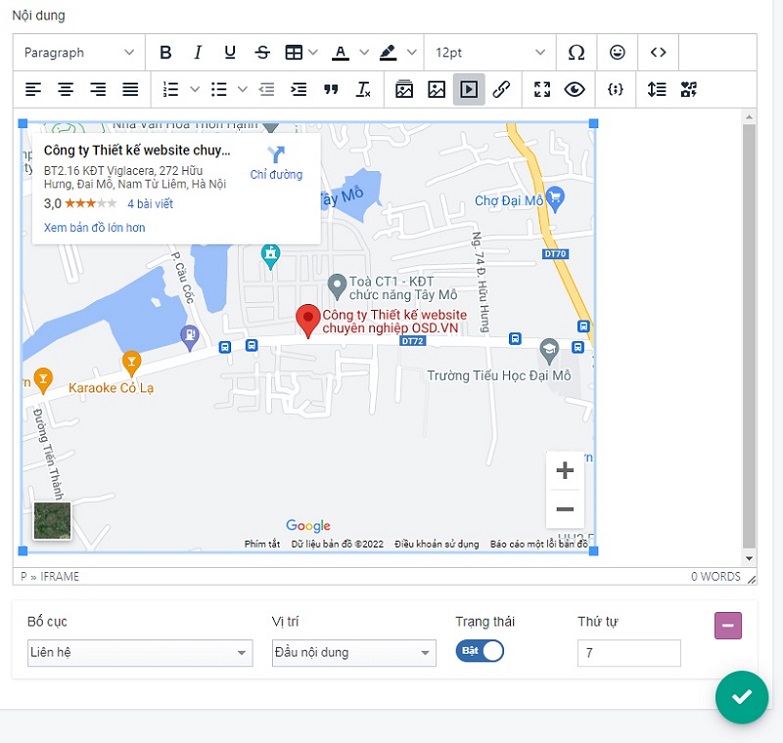Open the source code view

tap(657, 53)
